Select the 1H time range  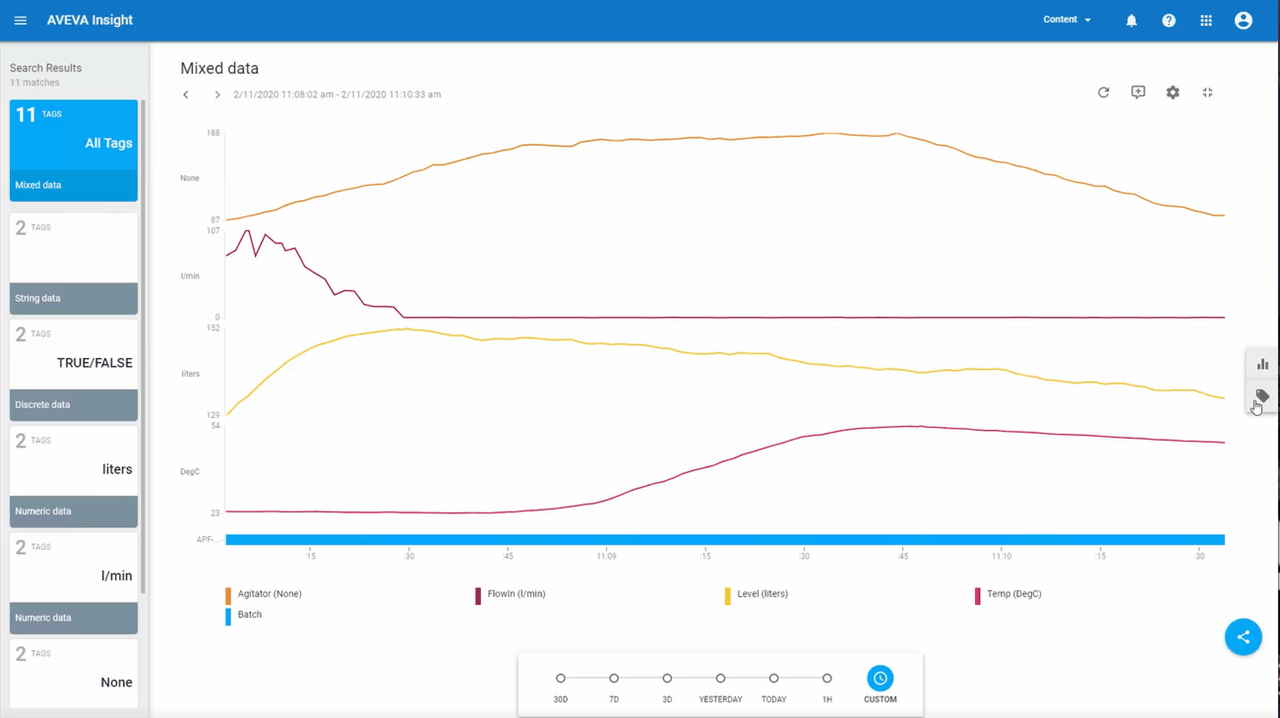(x=827, y=679)
